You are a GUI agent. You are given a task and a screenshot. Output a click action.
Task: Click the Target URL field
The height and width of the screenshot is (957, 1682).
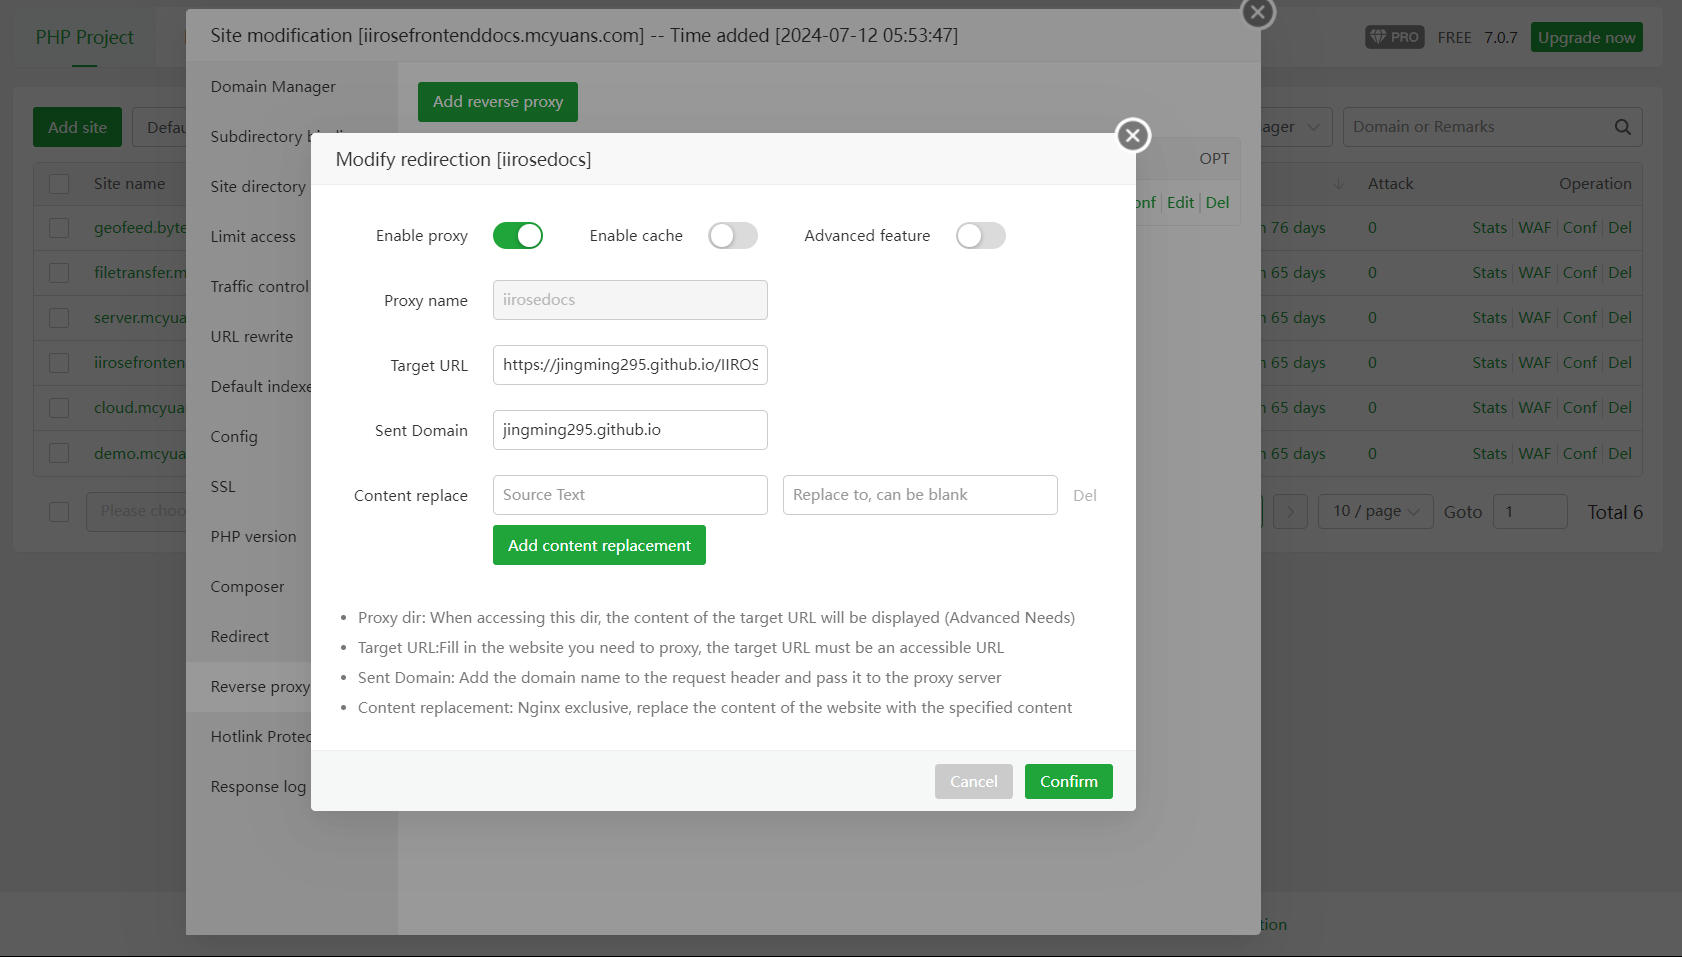coord(630,365)
